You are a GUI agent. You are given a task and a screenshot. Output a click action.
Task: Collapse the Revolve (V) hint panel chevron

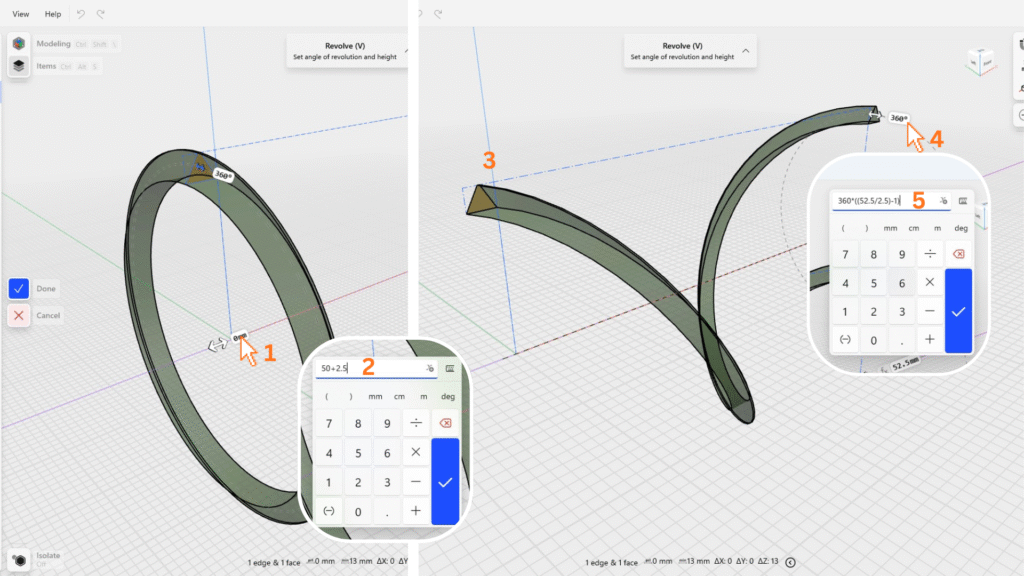745,49
